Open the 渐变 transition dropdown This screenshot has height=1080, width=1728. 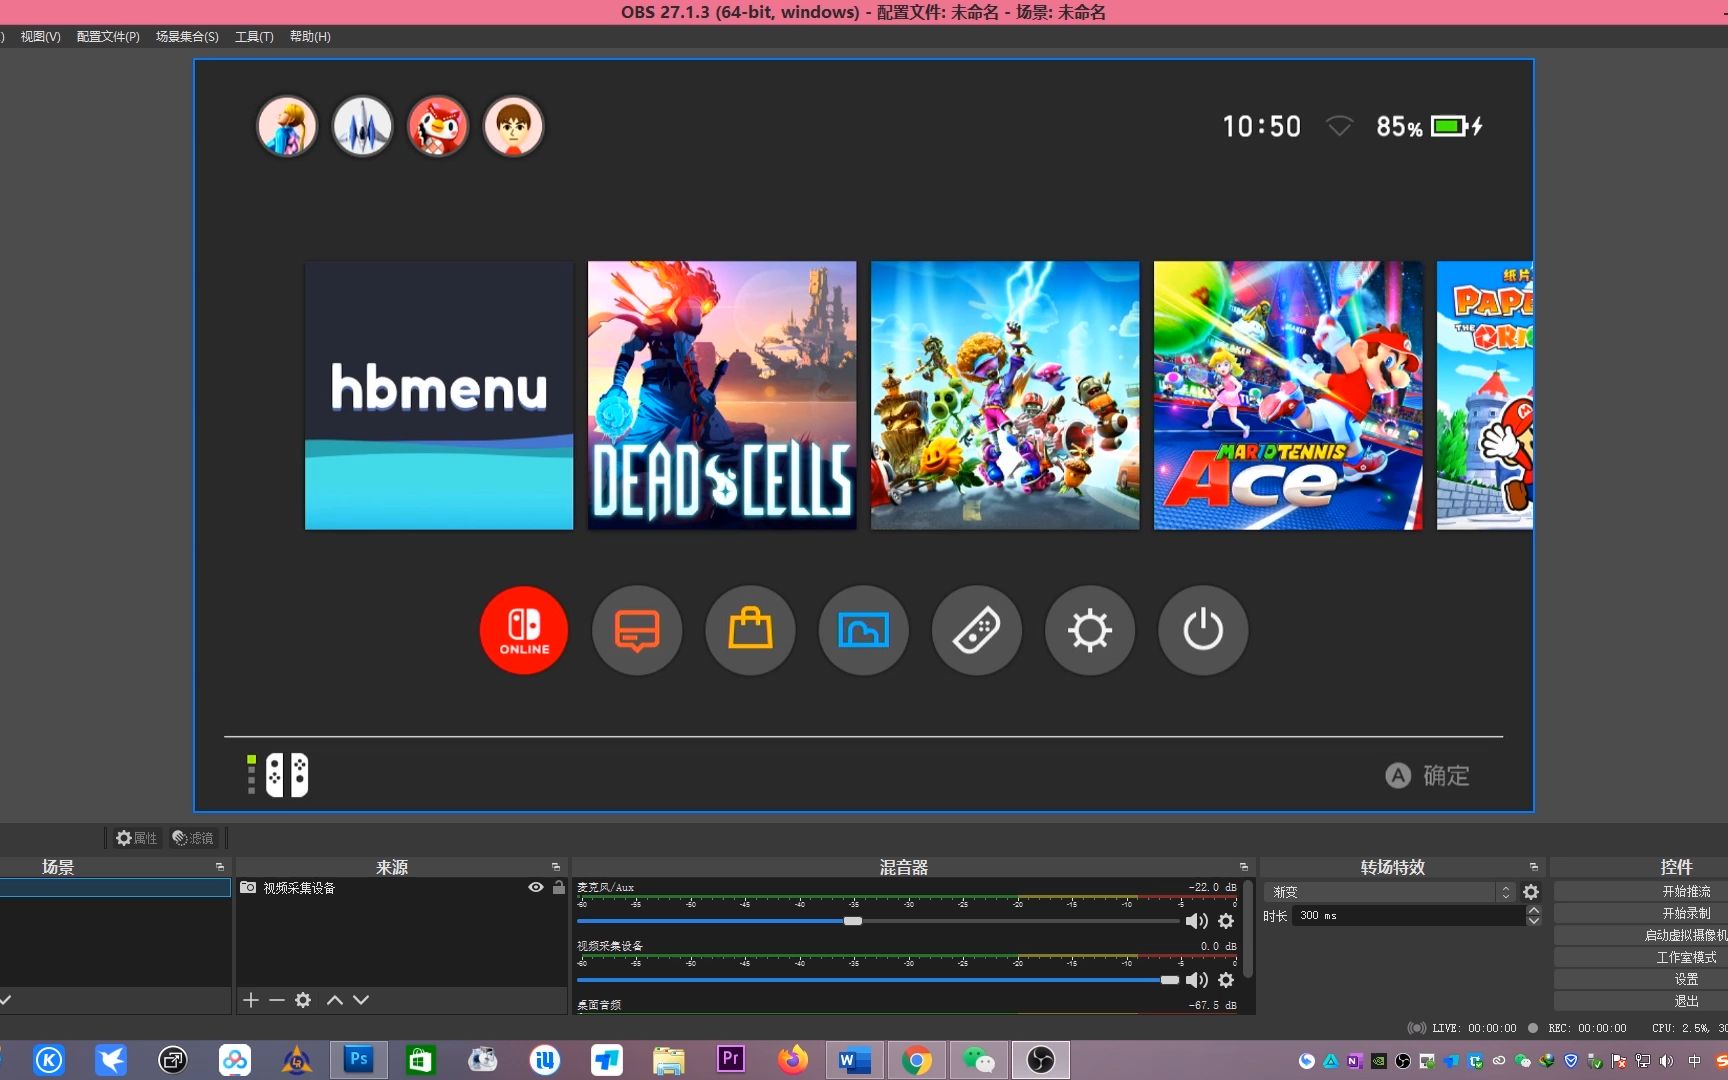[1390, 892]
